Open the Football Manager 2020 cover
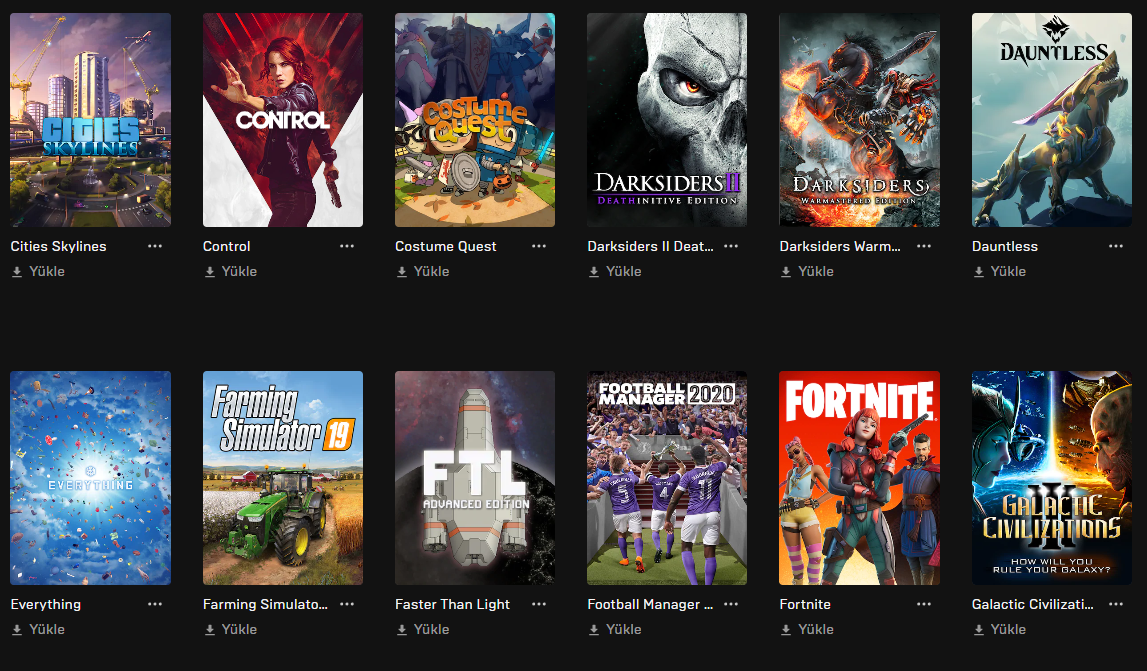The height and width of the screenshot is (671, 1147). pyautogui.click(x=667, y=478)
